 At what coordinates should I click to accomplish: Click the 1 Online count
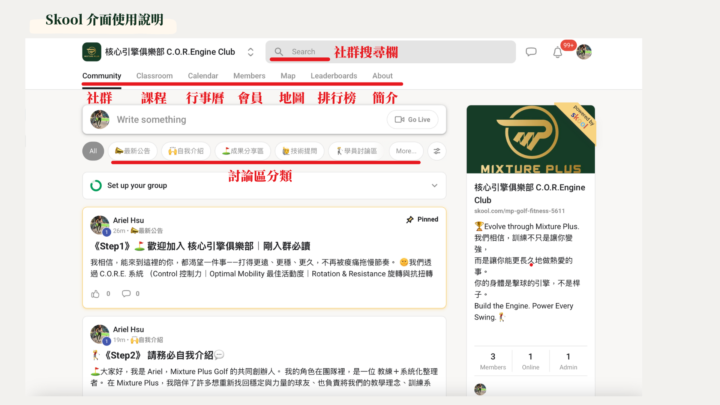pyautogui.click(x=530, y=361)
